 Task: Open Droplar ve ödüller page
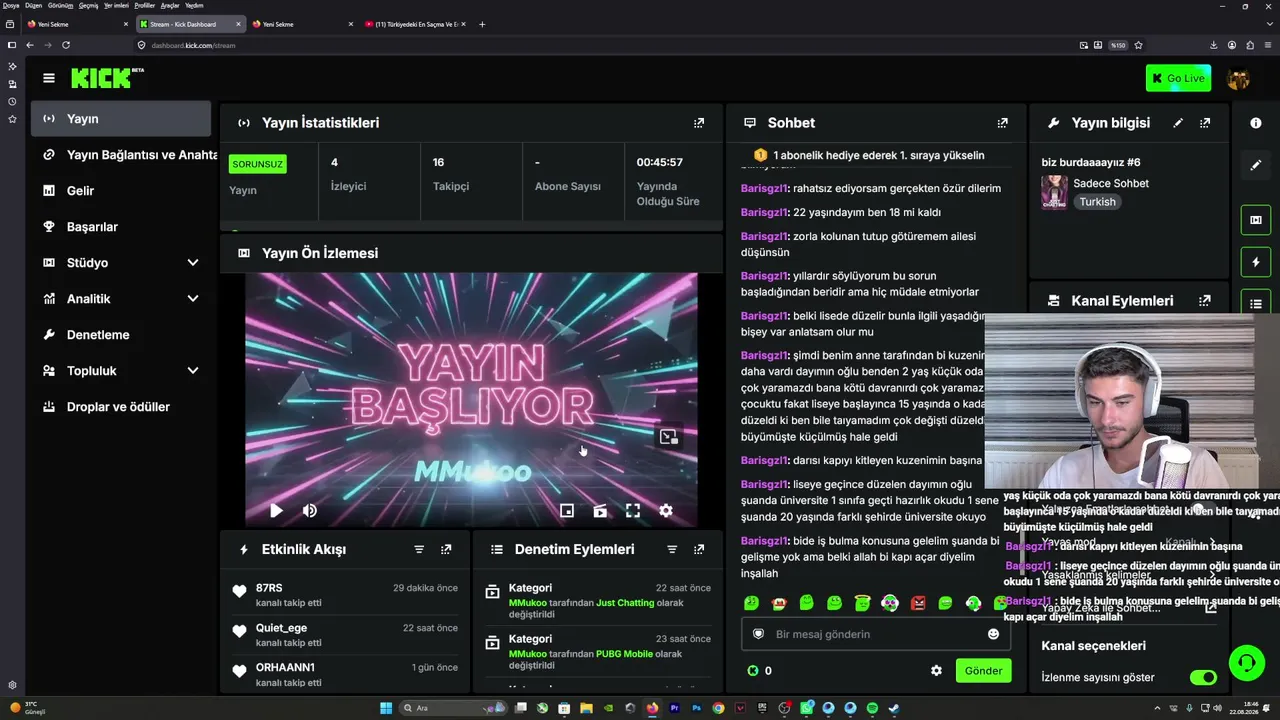click(120, 407)
